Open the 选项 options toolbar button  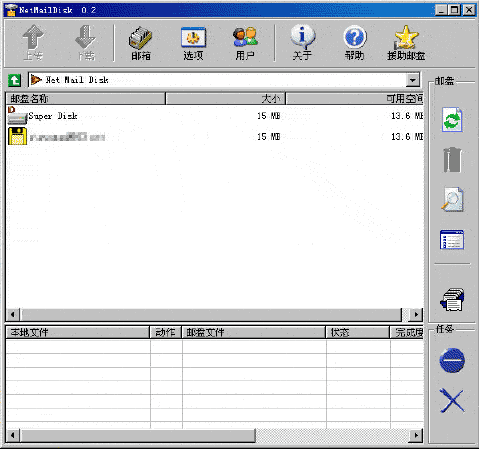(193, 43)
